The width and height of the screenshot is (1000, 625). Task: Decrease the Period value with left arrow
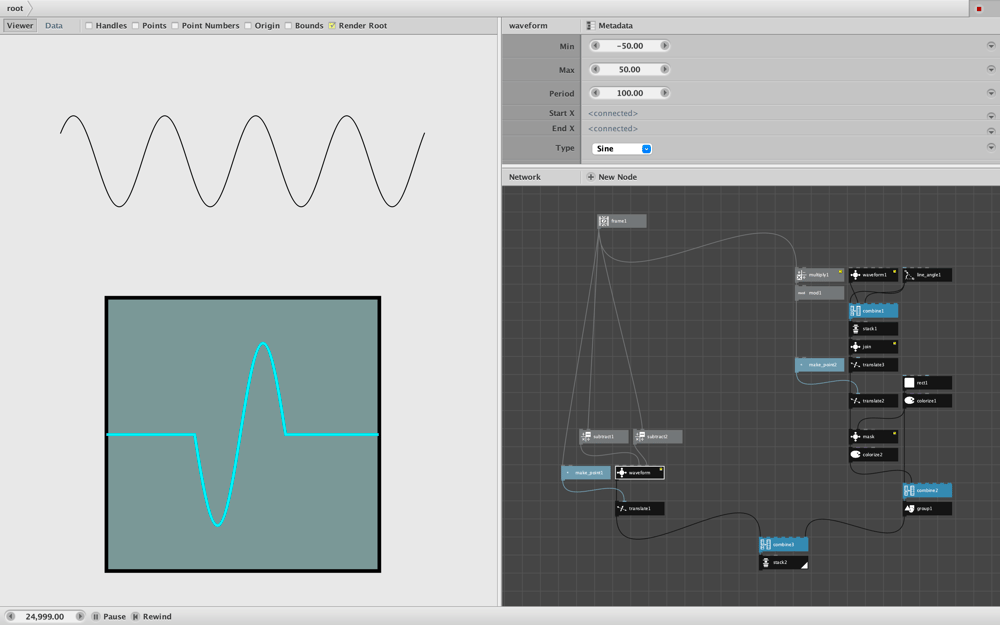(595, 93)
